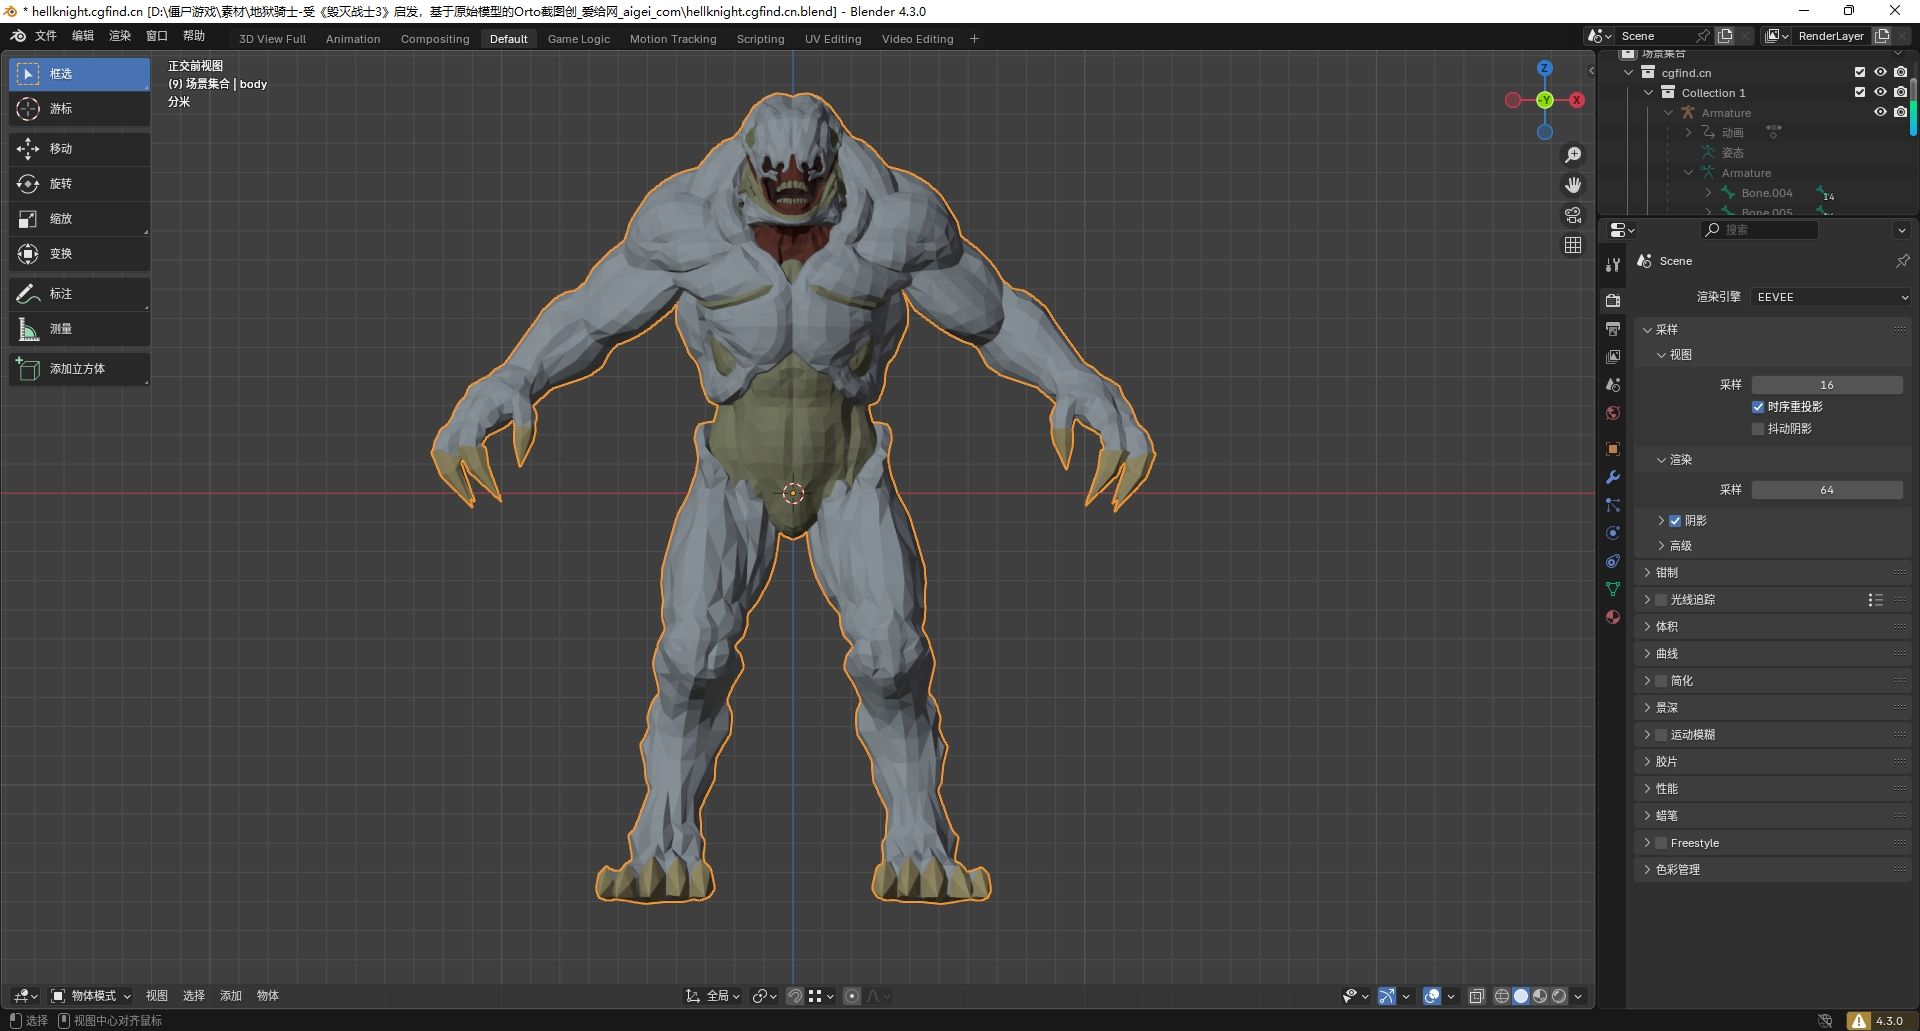Open the Modifiers wrench tab
1920x1031 pixels.
tap(1612, 477)
